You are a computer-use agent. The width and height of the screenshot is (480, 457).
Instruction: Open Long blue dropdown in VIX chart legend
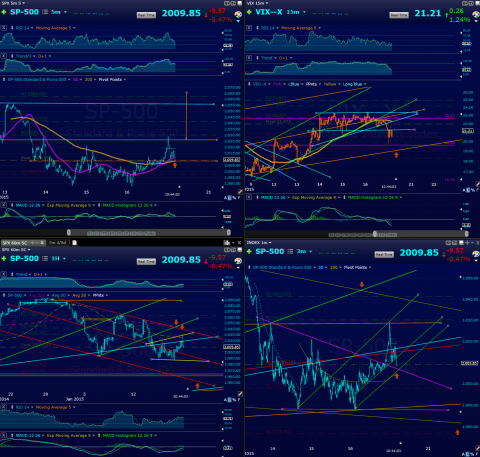(365, 84)
